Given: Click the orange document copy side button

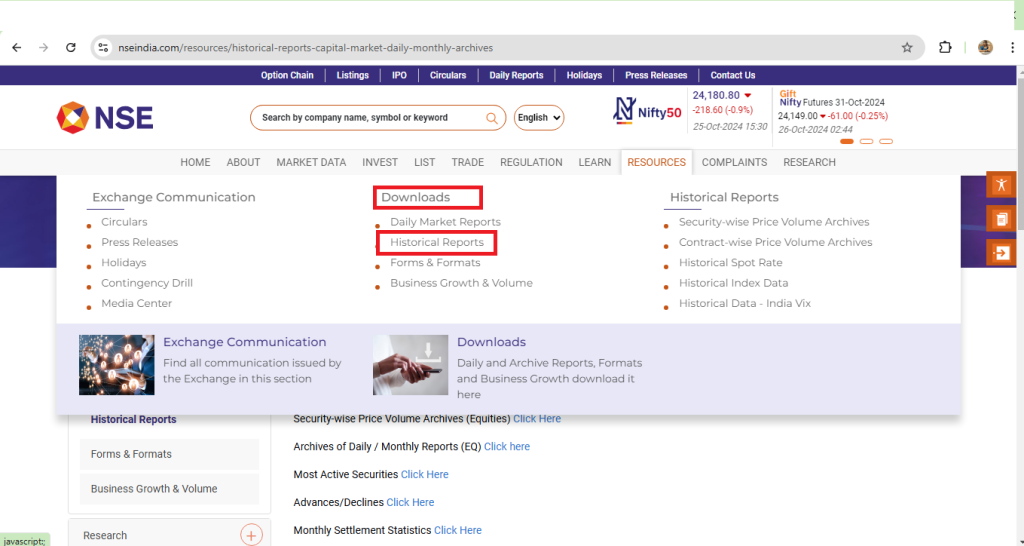Looking at the screenshot, I should [1001, 219].
